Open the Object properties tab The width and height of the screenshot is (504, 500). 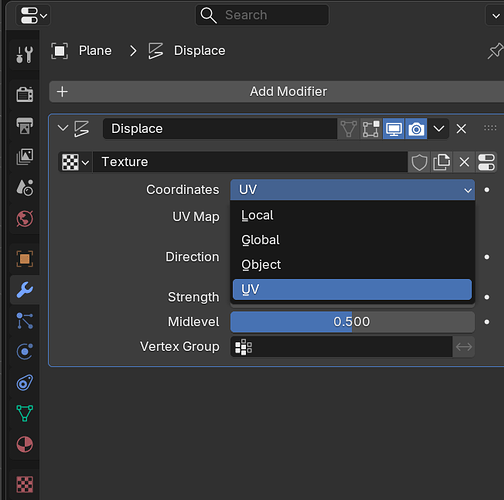point(25,259)
